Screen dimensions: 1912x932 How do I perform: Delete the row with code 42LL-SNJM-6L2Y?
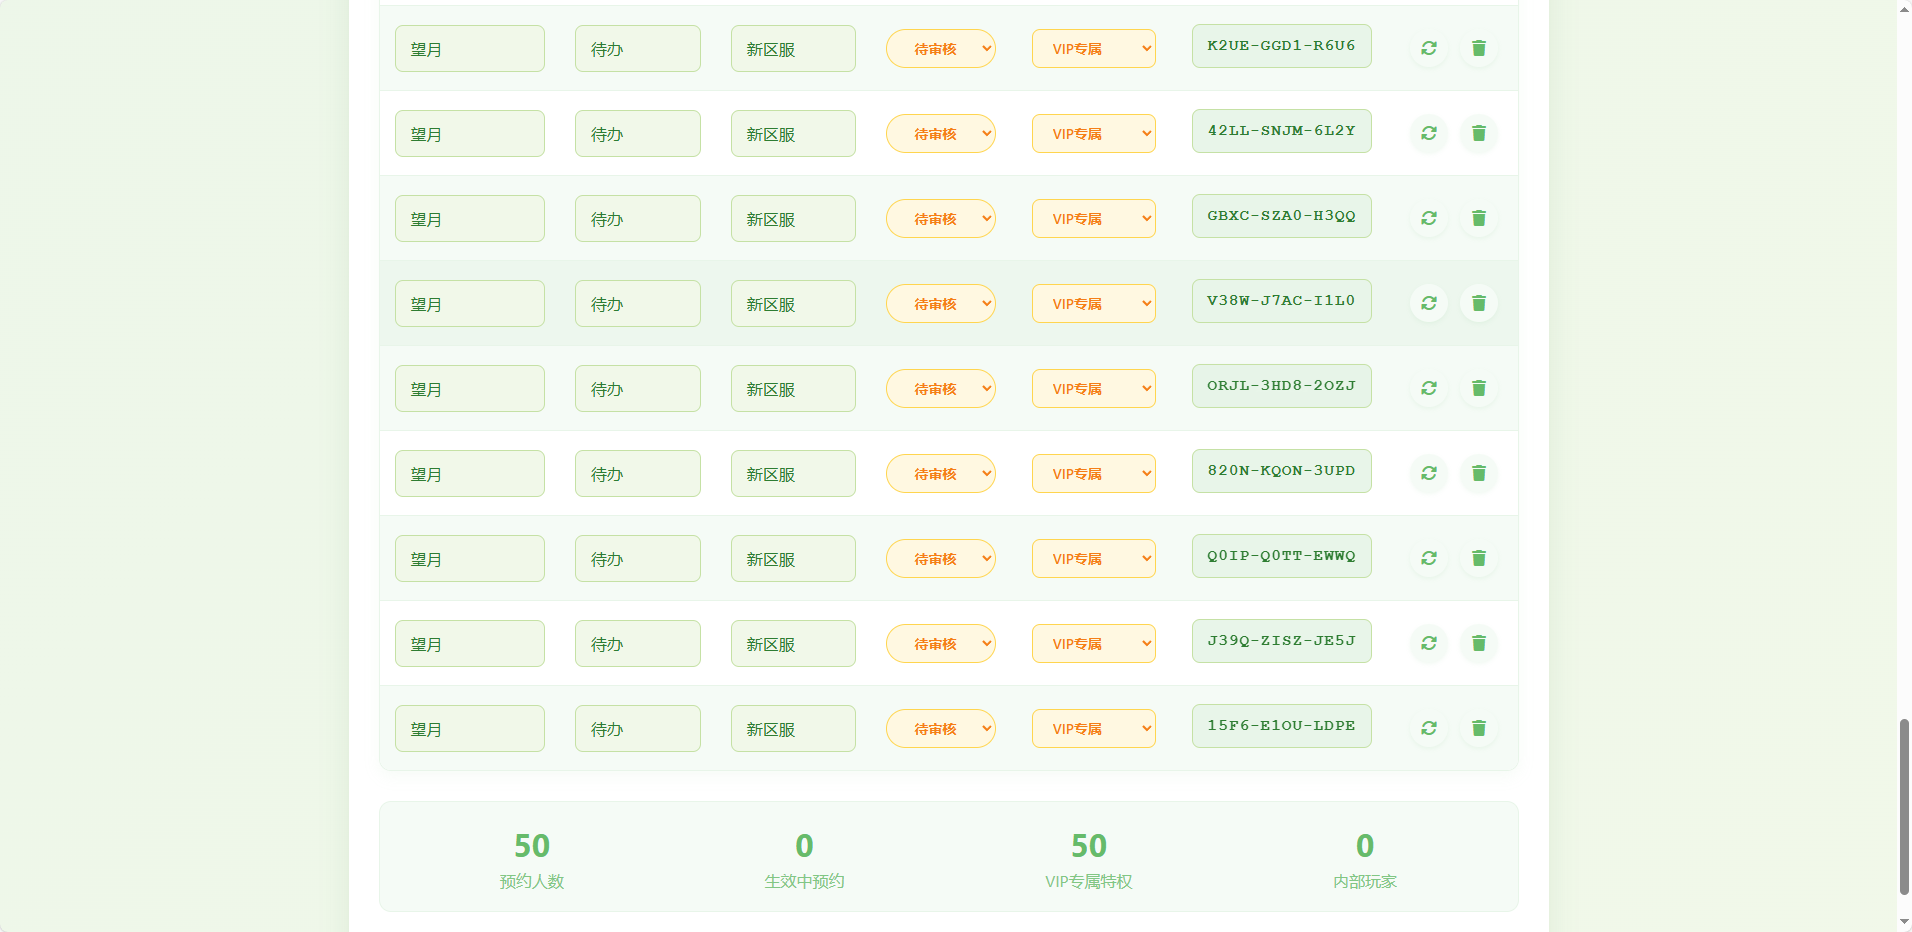point(1479,133)
